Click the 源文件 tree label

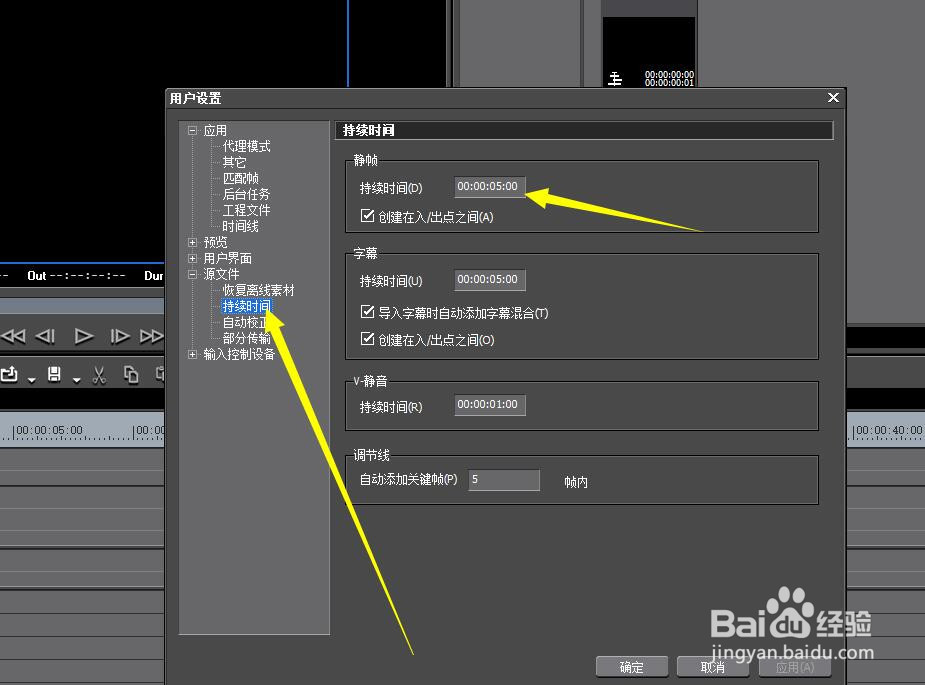221,274
